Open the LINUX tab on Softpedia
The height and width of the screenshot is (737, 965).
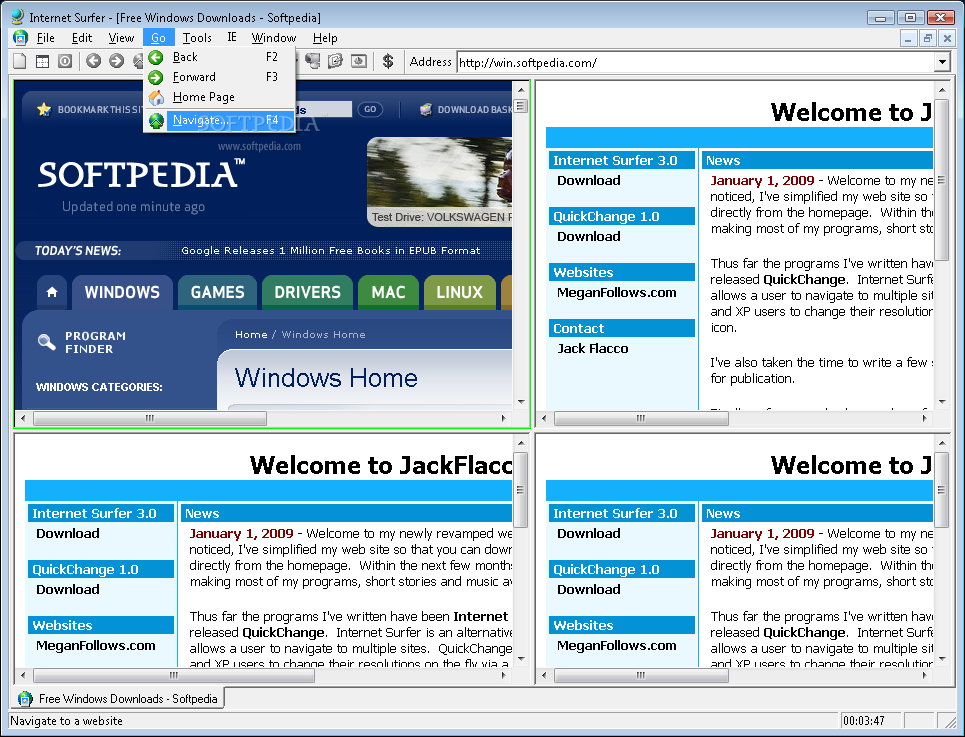pyautogui.click(x=460, y=292)
